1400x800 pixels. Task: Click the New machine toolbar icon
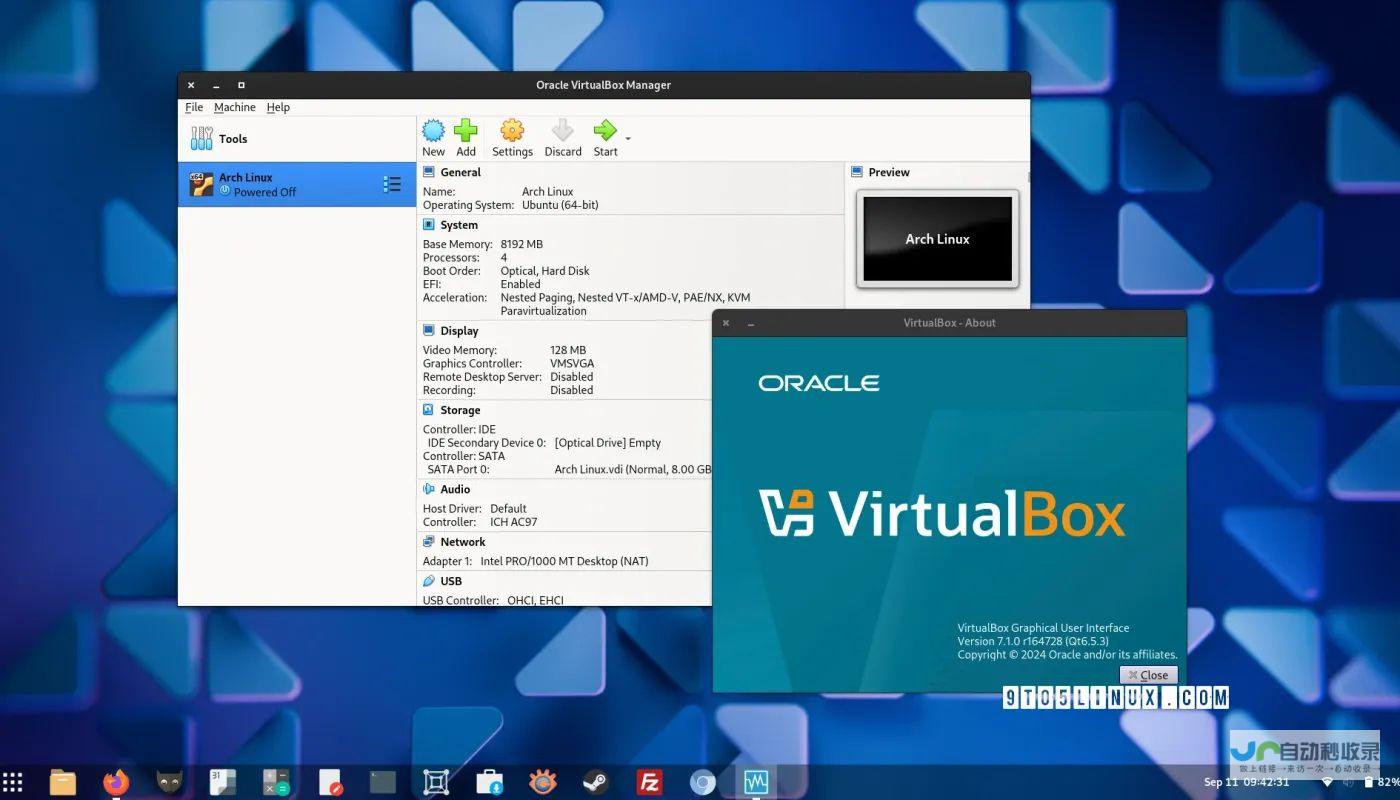433,131
